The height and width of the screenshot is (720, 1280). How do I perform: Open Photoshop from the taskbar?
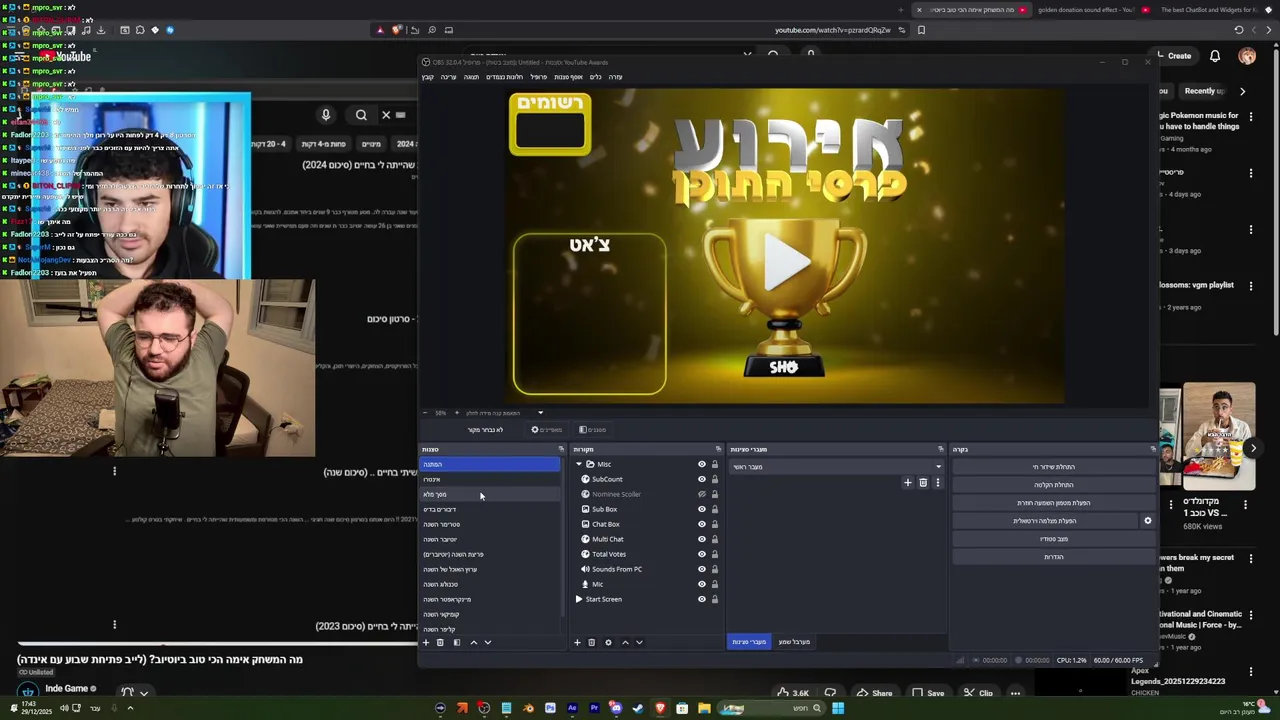(550, 709)
